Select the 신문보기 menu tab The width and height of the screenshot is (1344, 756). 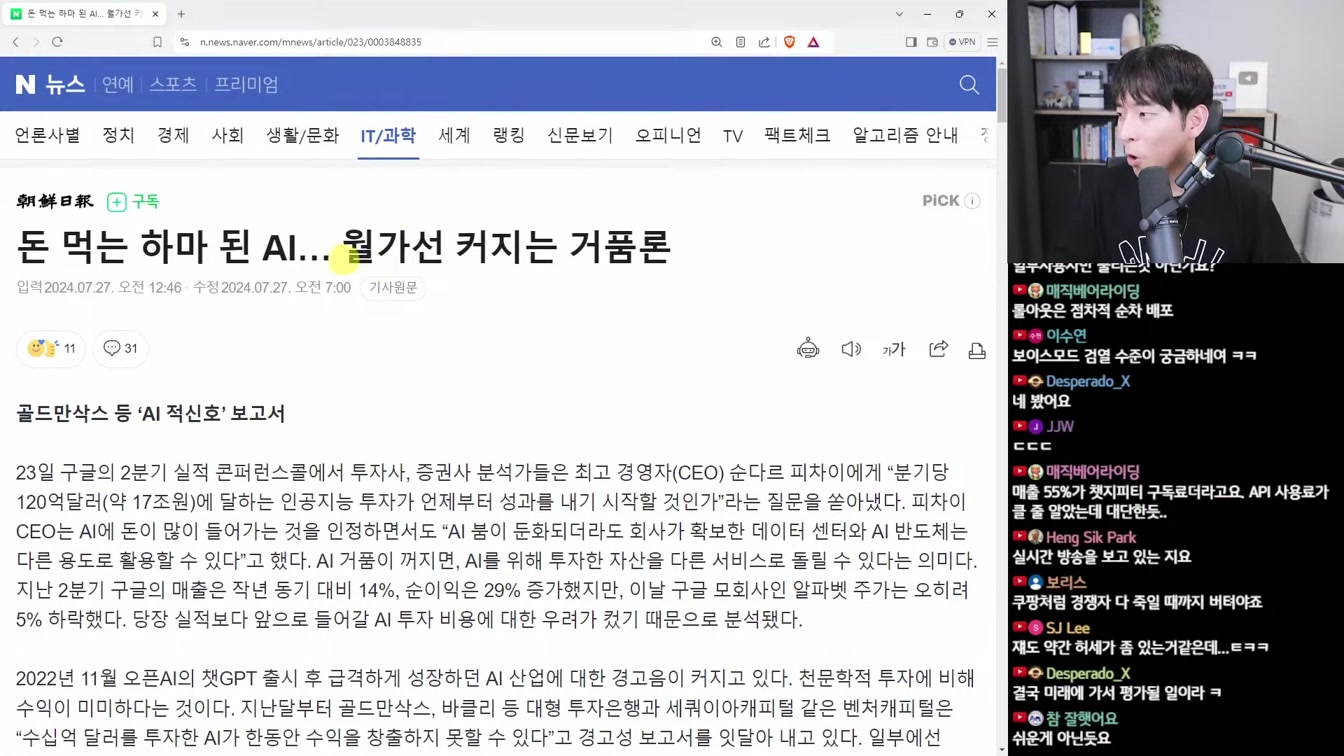coord(580,135)
